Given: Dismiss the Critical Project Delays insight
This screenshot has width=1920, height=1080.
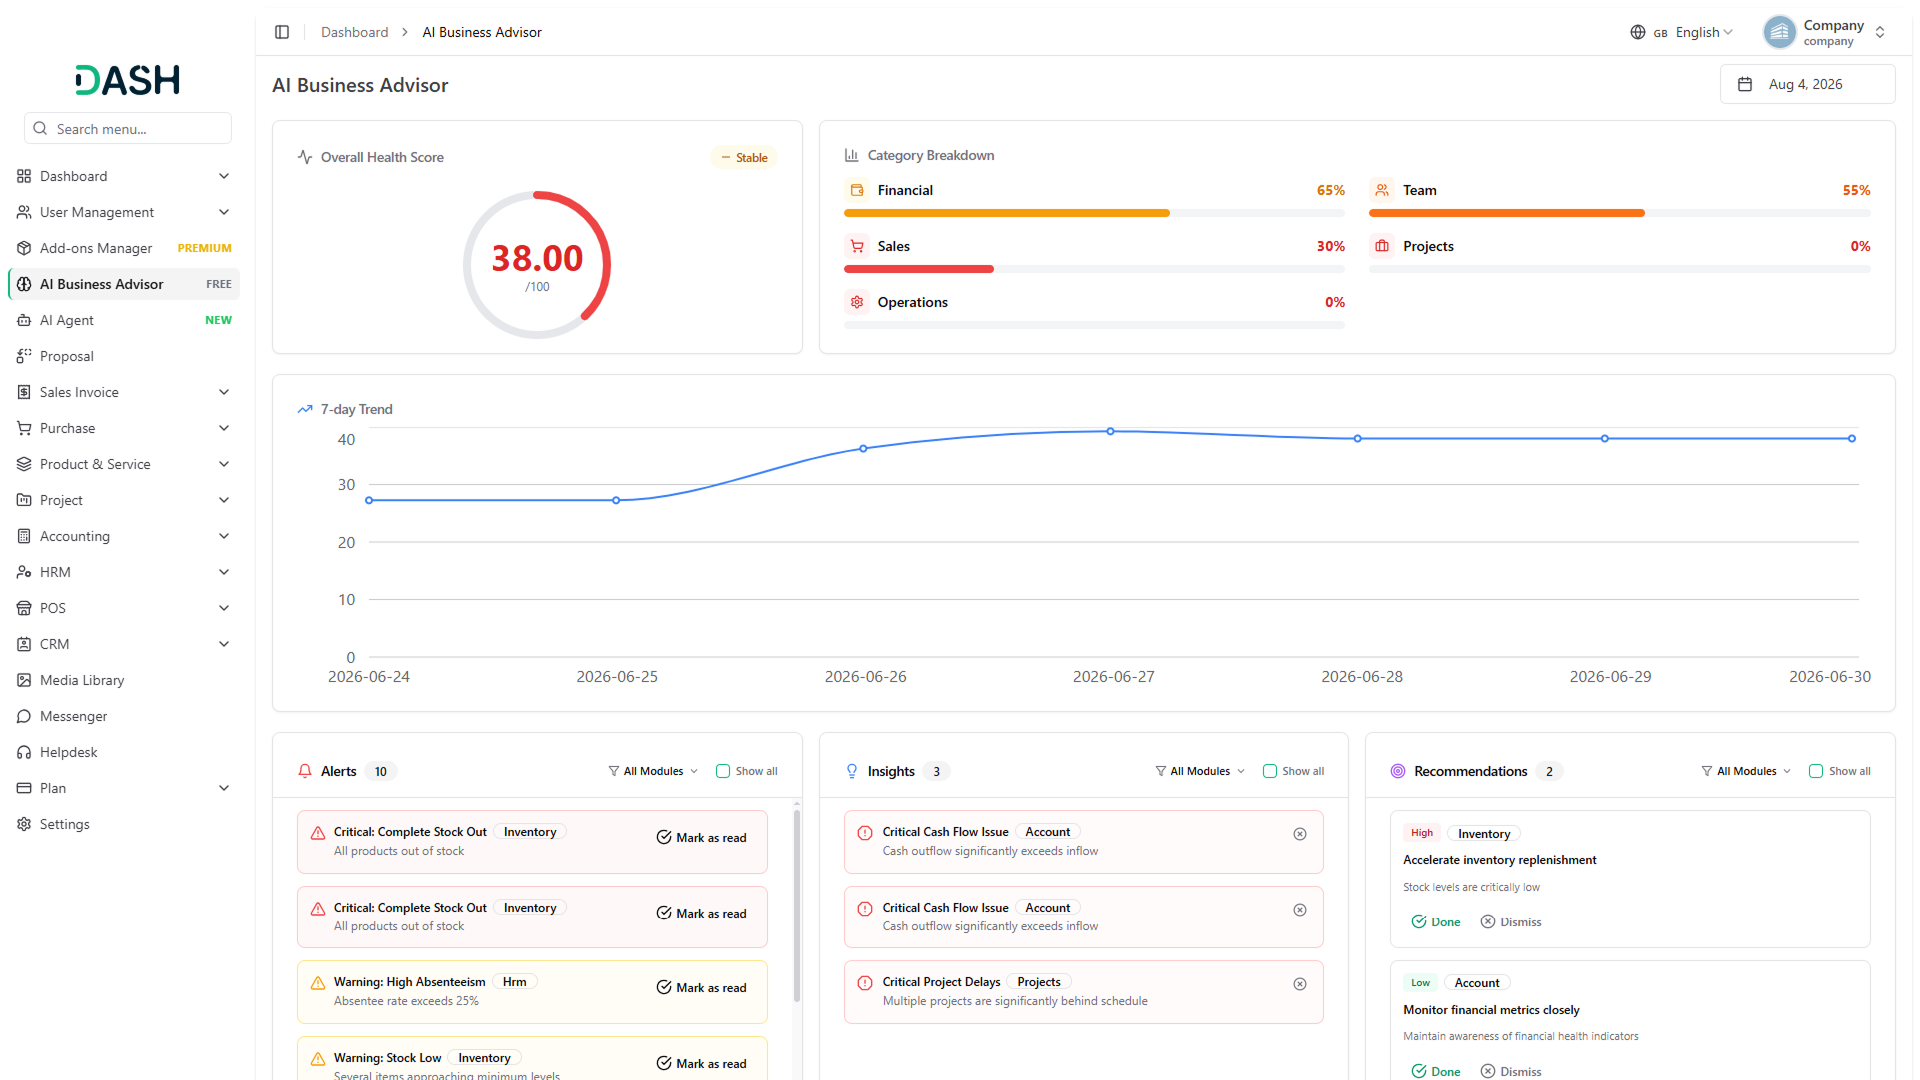Looking at the screenshot, I should point(1300,984).
